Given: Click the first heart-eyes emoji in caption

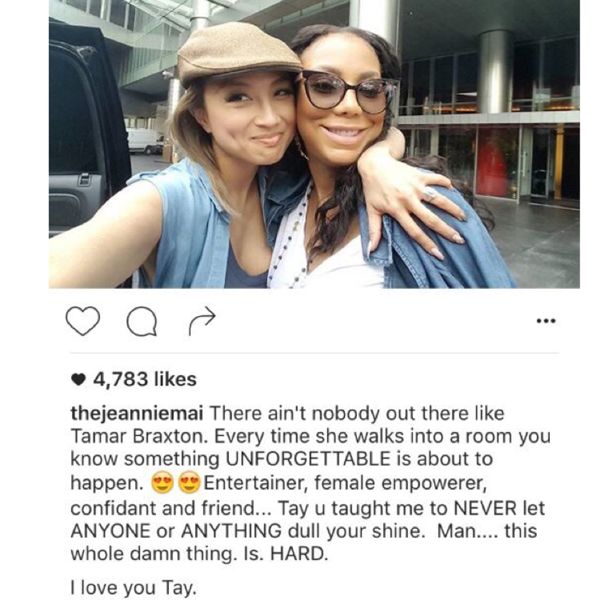Looking at the screenshot, I should tap(163, 483).
